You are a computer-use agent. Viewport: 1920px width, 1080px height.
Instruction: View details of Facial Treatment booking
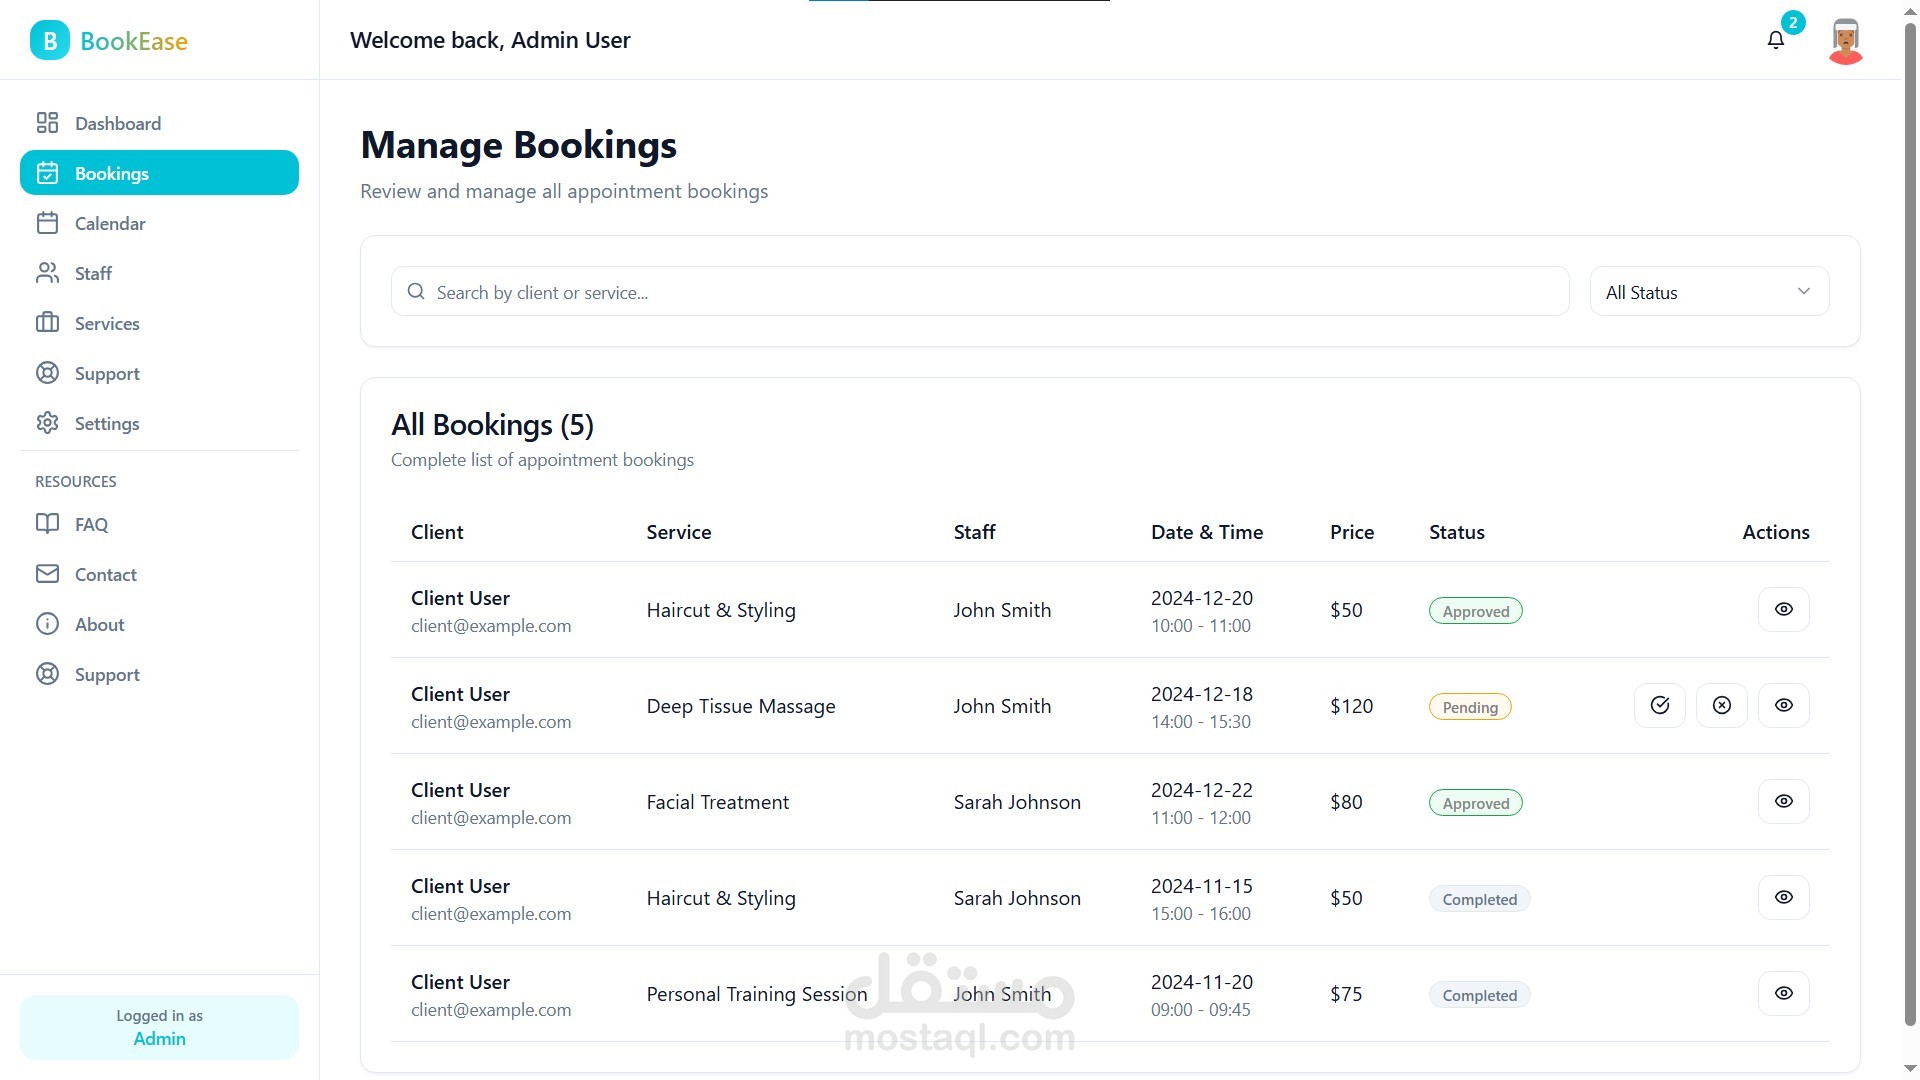coord(1783,801)
